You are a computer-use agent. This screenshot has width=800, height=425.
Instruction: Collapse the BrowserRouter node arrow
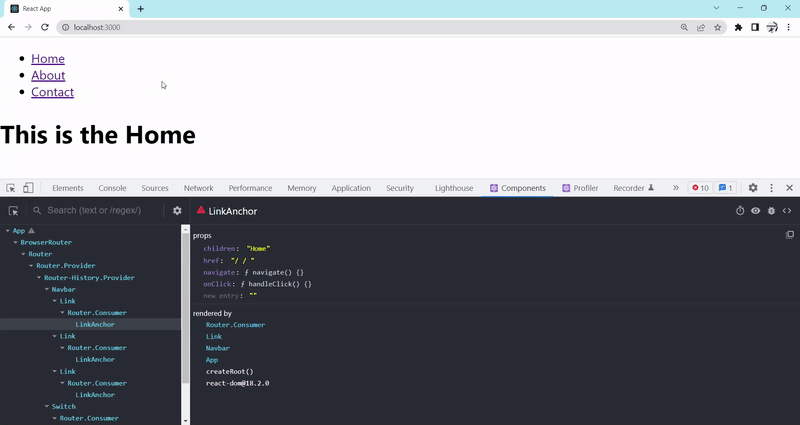16,242
